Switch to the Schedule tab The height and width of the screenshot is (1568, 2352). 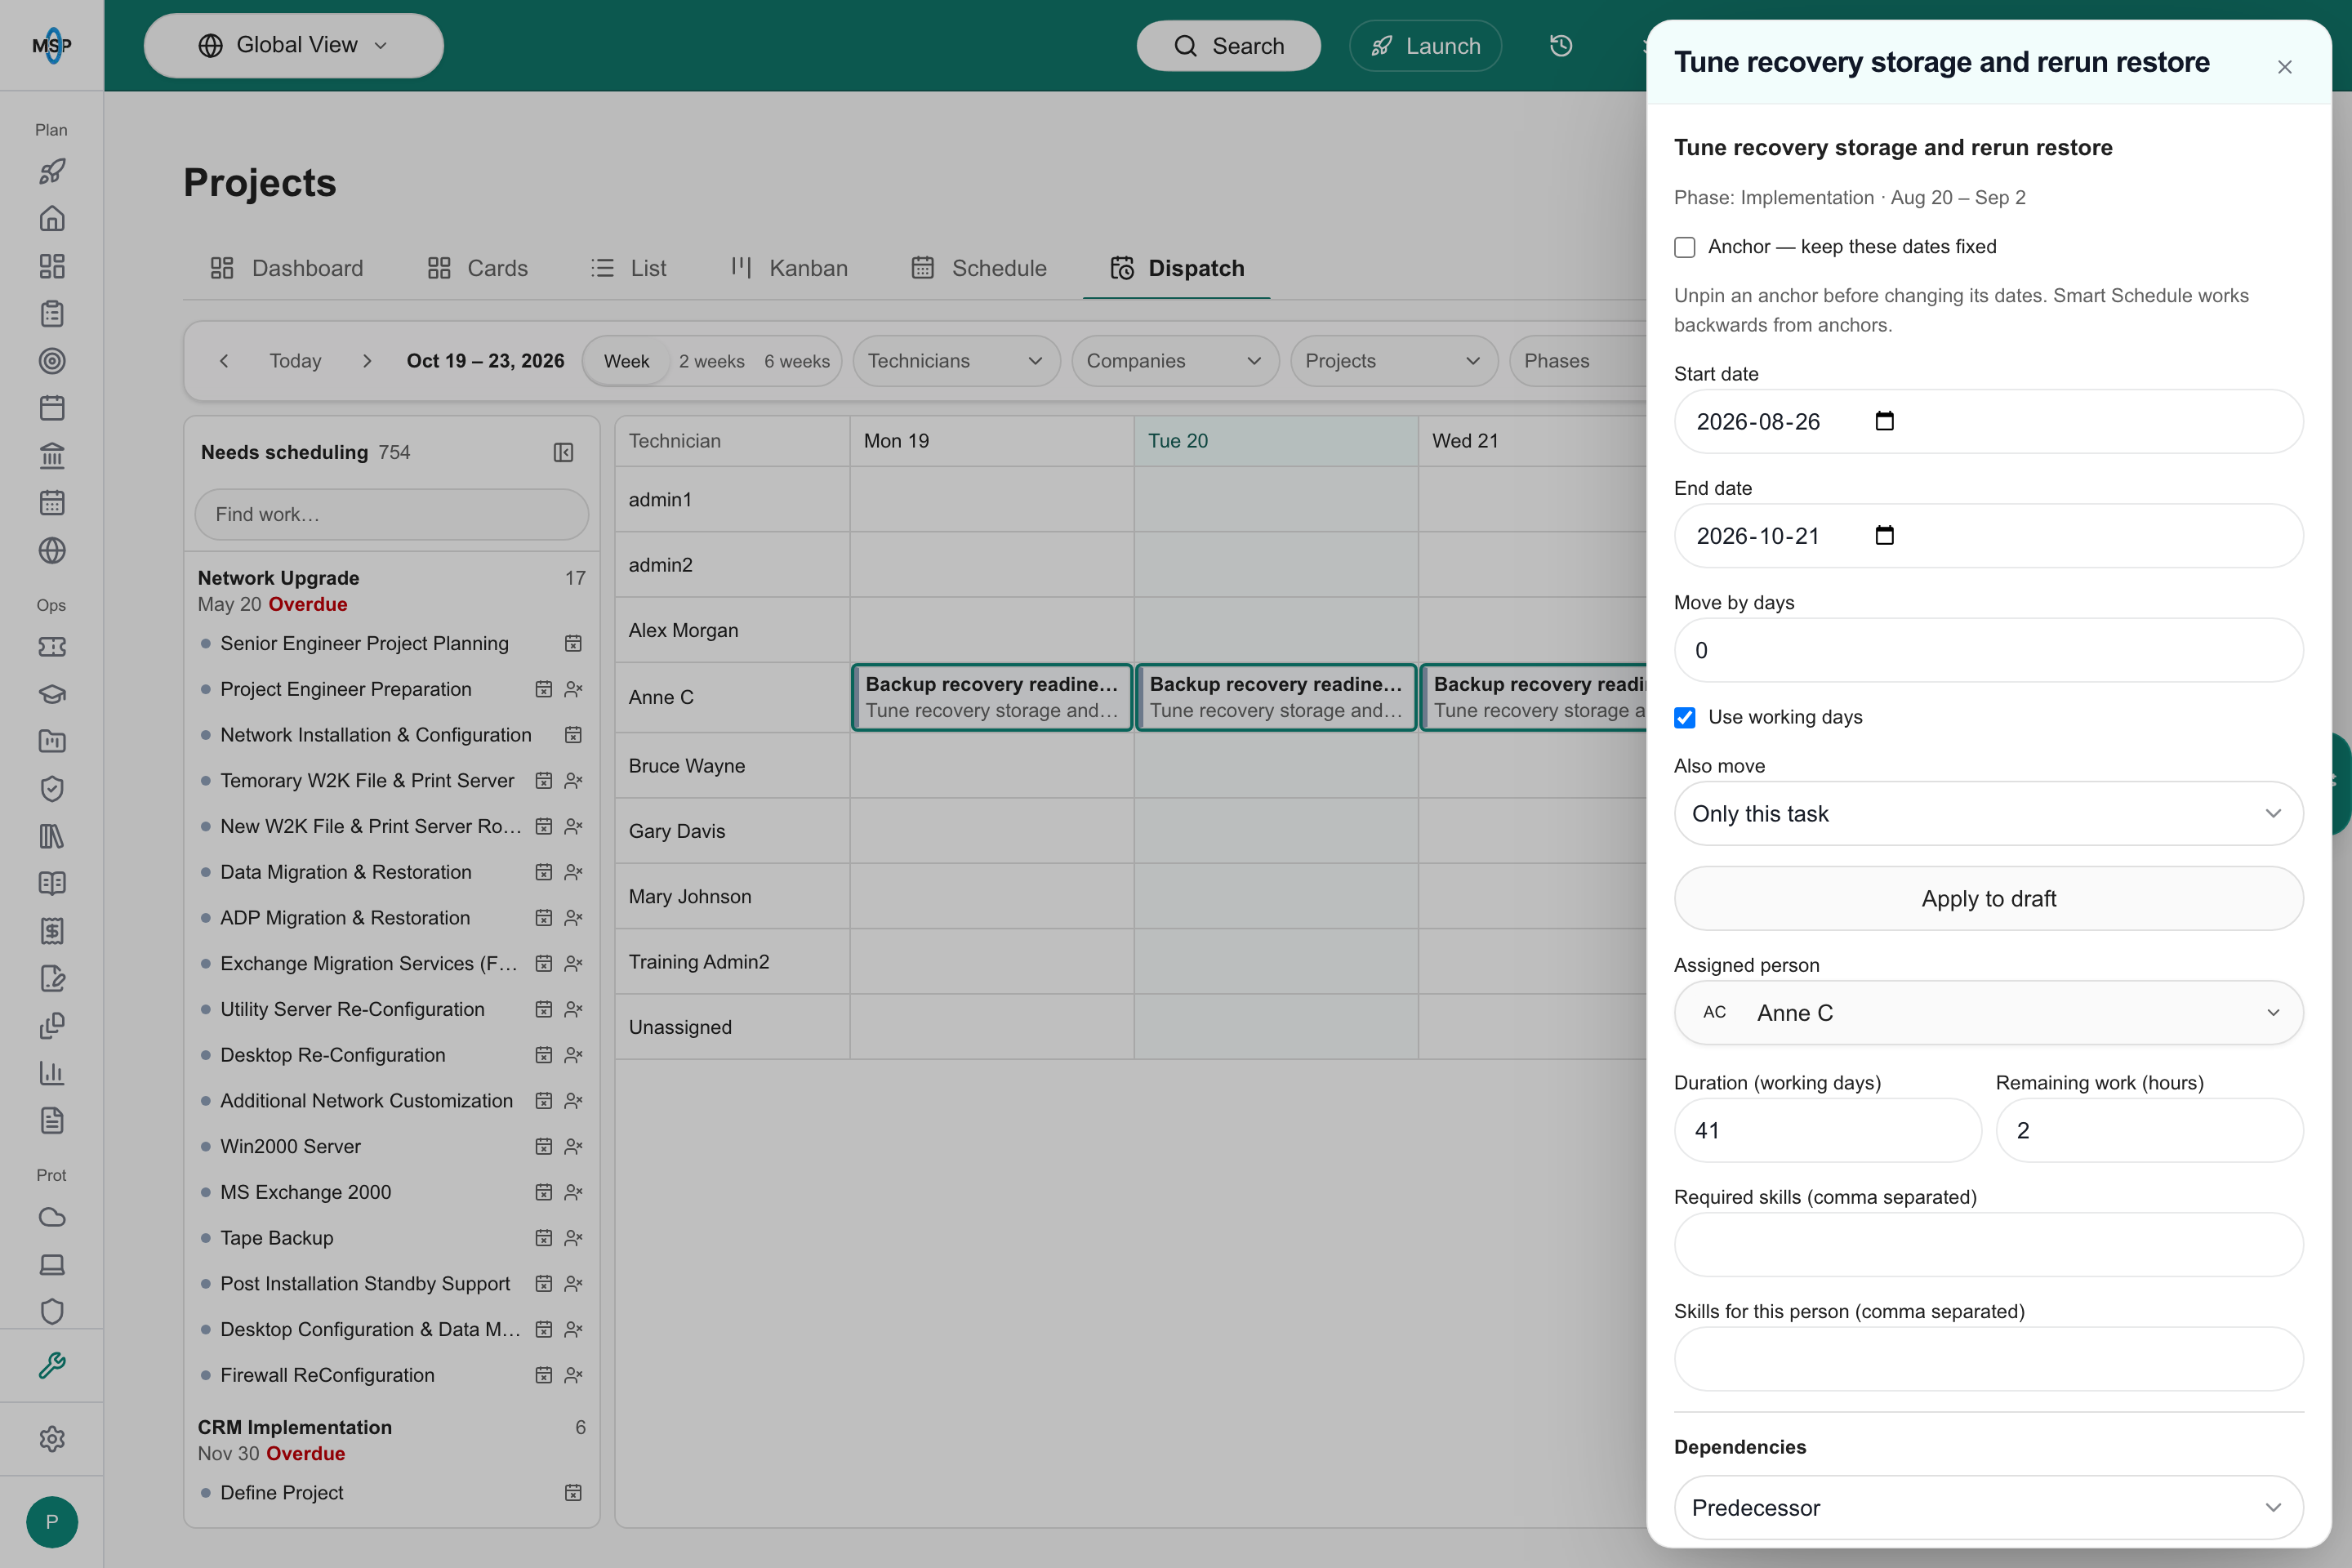979,268
